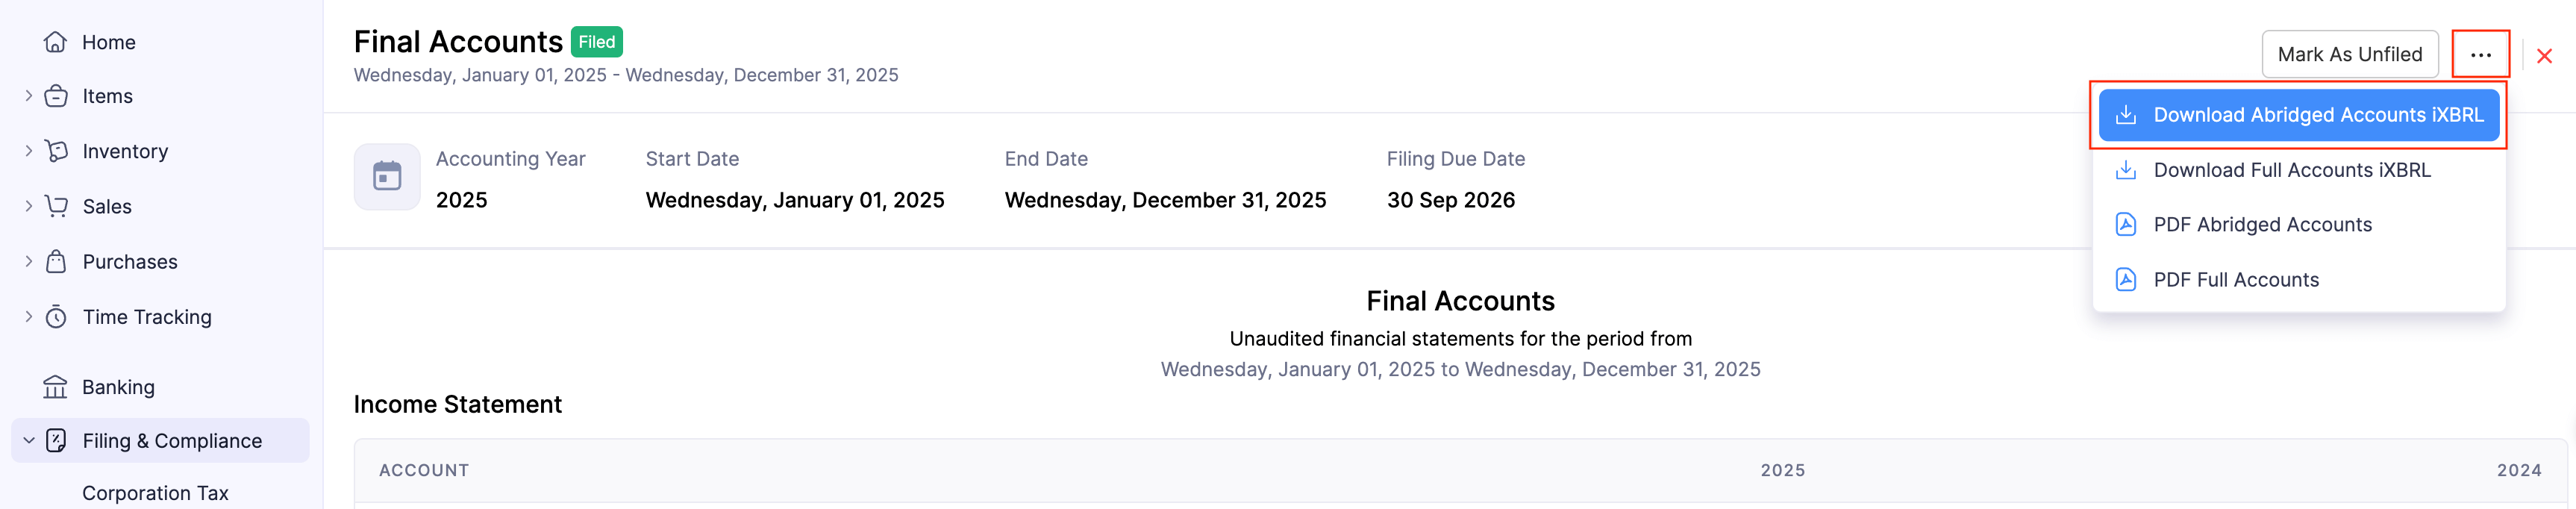
Task: Click the Time Tracking clock icon
Action: click(56, 317)
